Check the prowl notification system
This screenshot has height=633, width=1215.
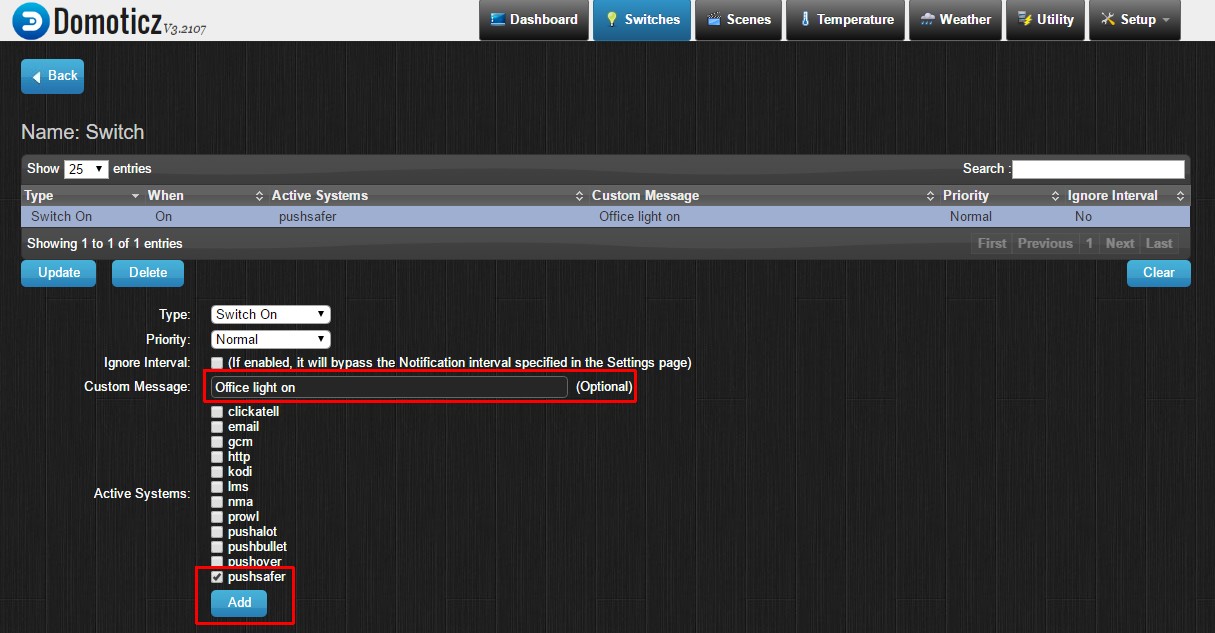pyautogui.click(x=217, y=517)
